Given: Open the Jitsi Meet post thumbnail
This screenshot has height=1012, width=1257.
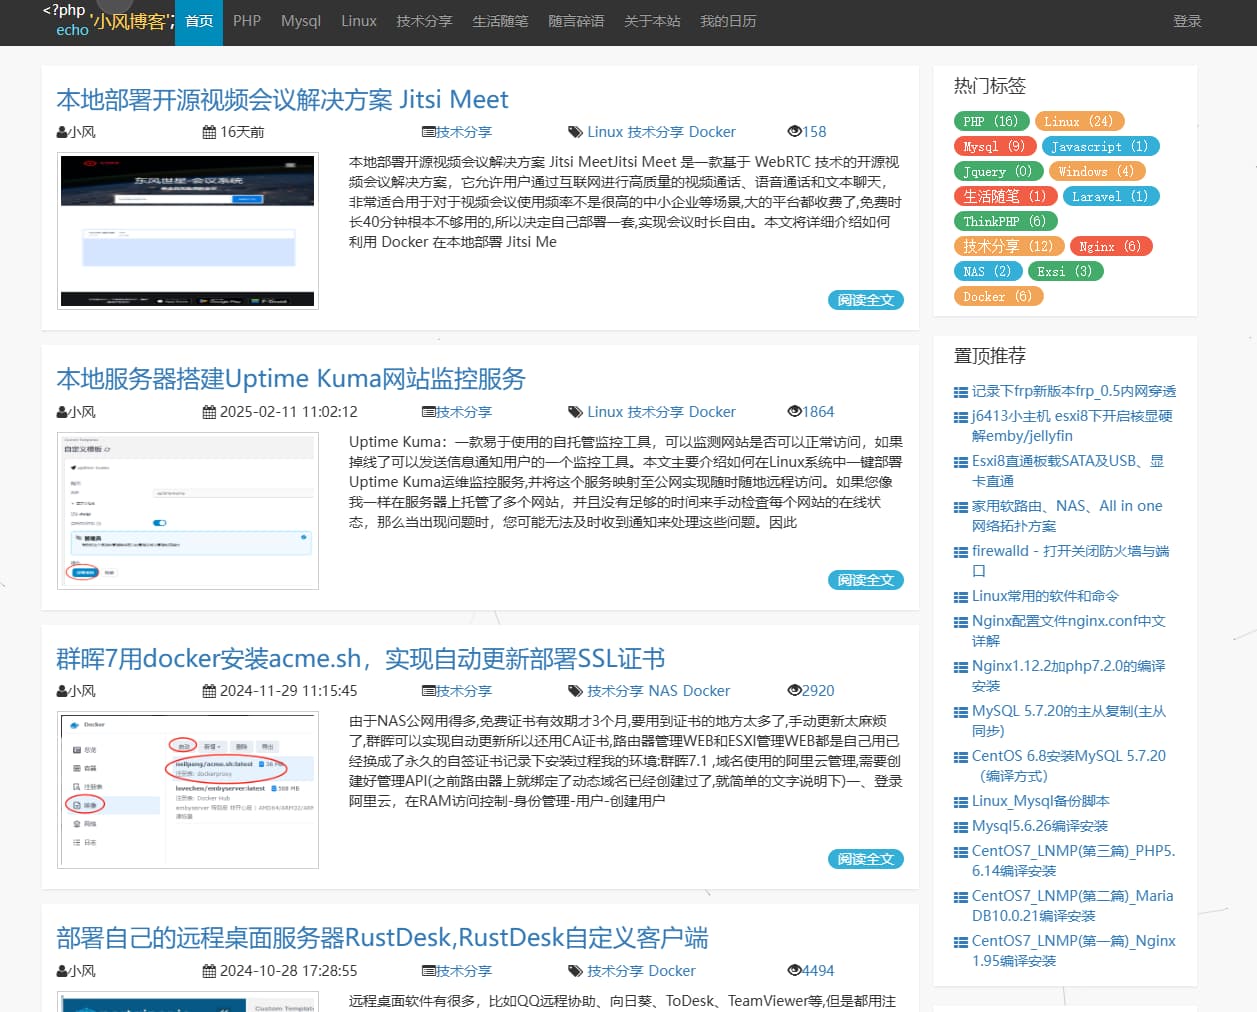Looking at the screenshot, I should point(188,231).
